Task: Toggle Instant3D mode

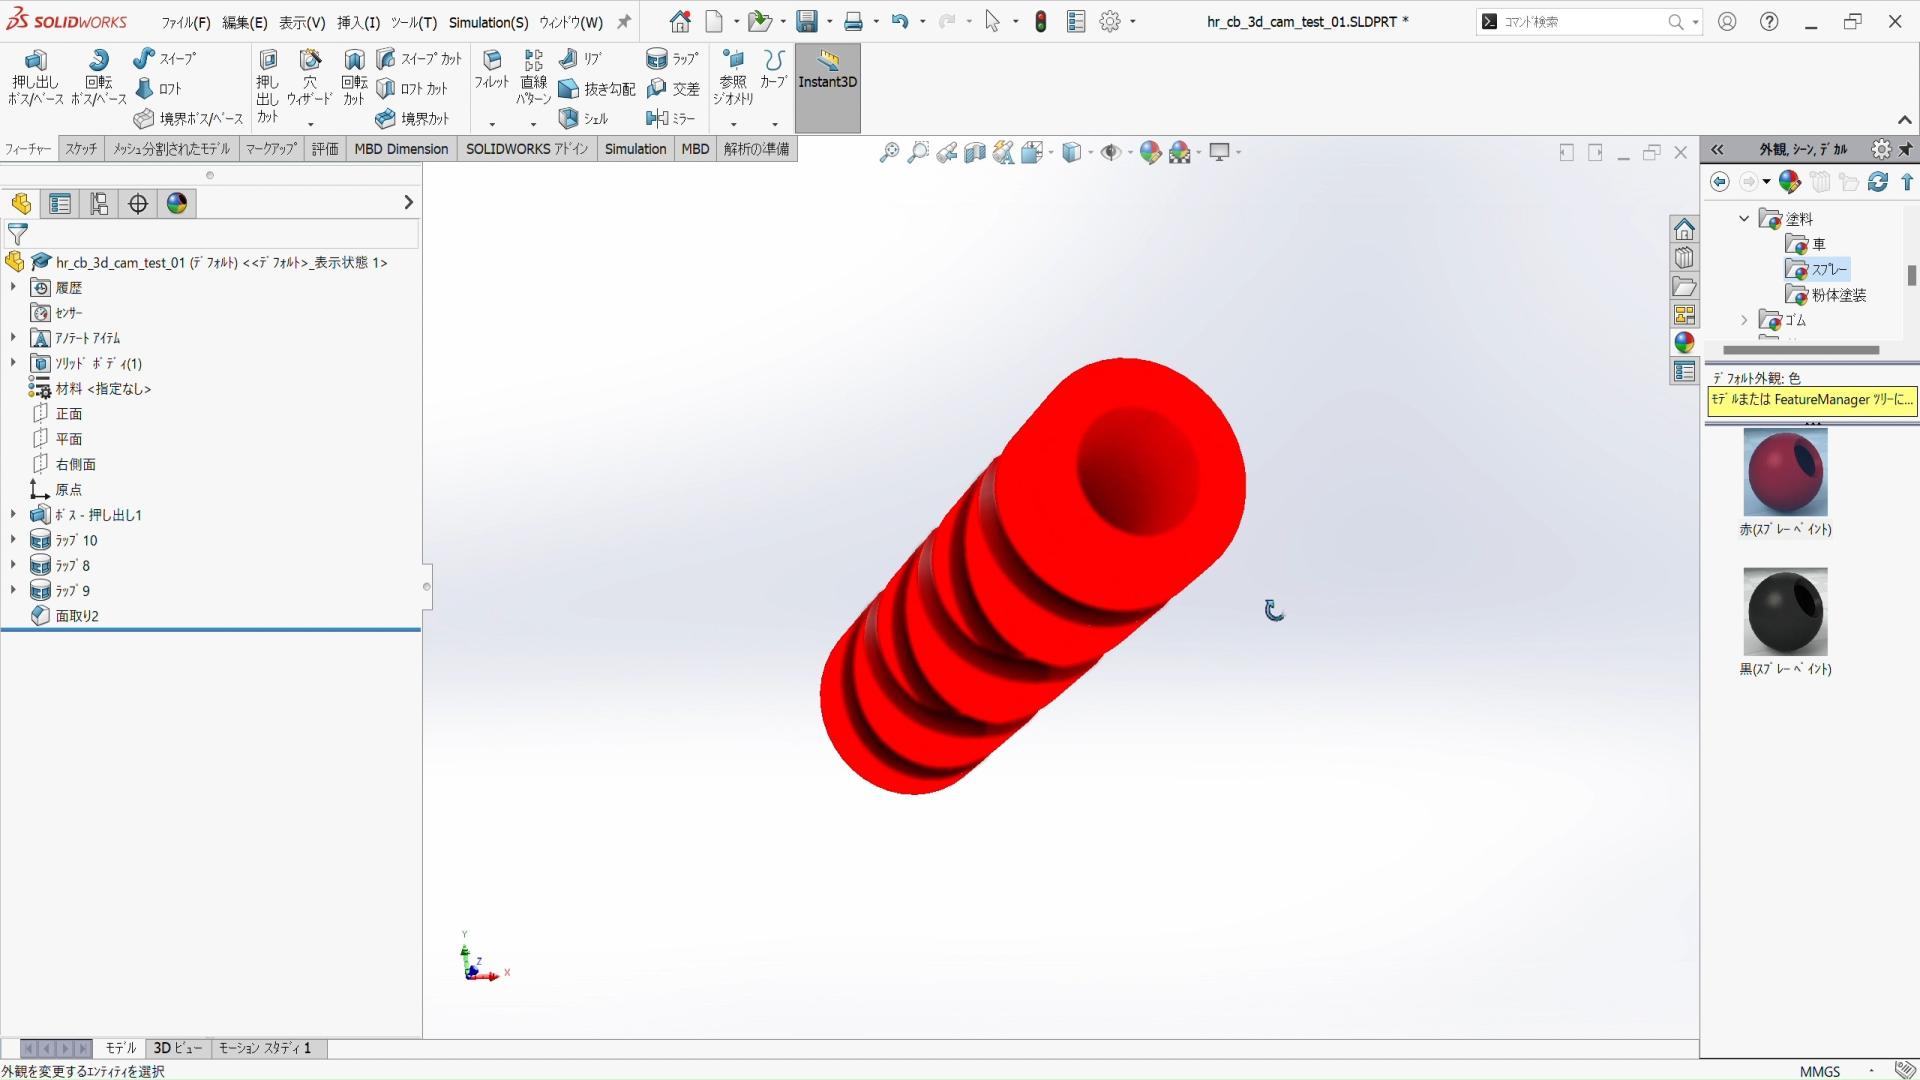Action: point(827,88)
